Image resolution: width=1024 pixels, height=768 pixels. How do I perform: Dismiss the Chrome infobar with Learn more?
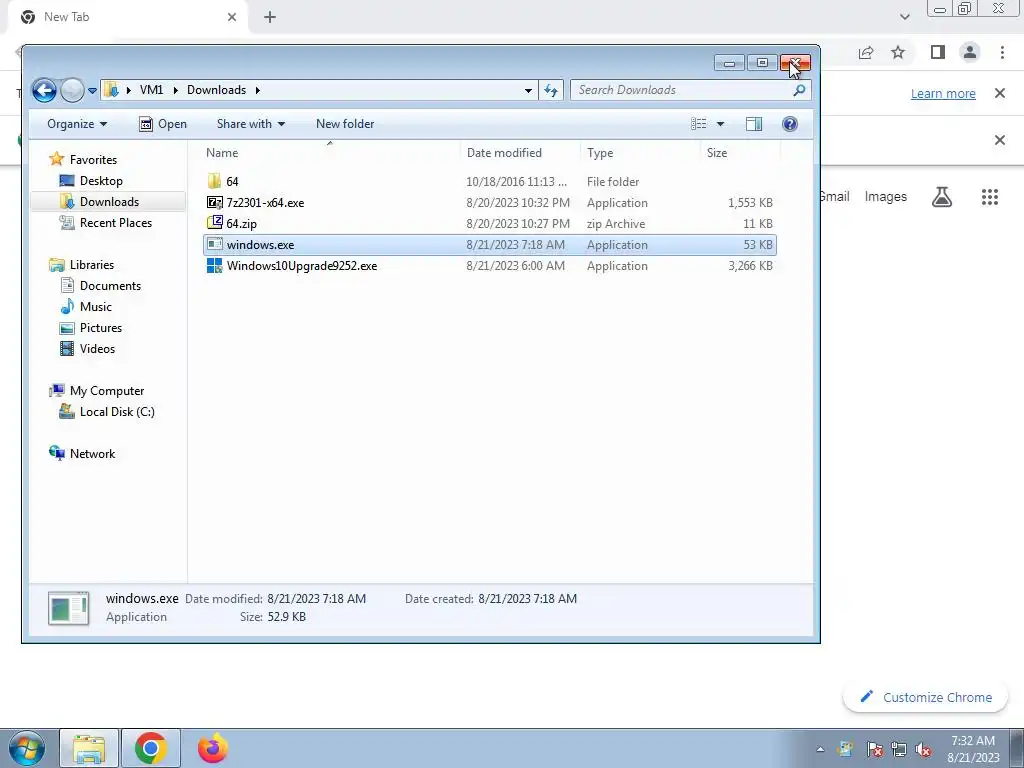pos(999,93)
